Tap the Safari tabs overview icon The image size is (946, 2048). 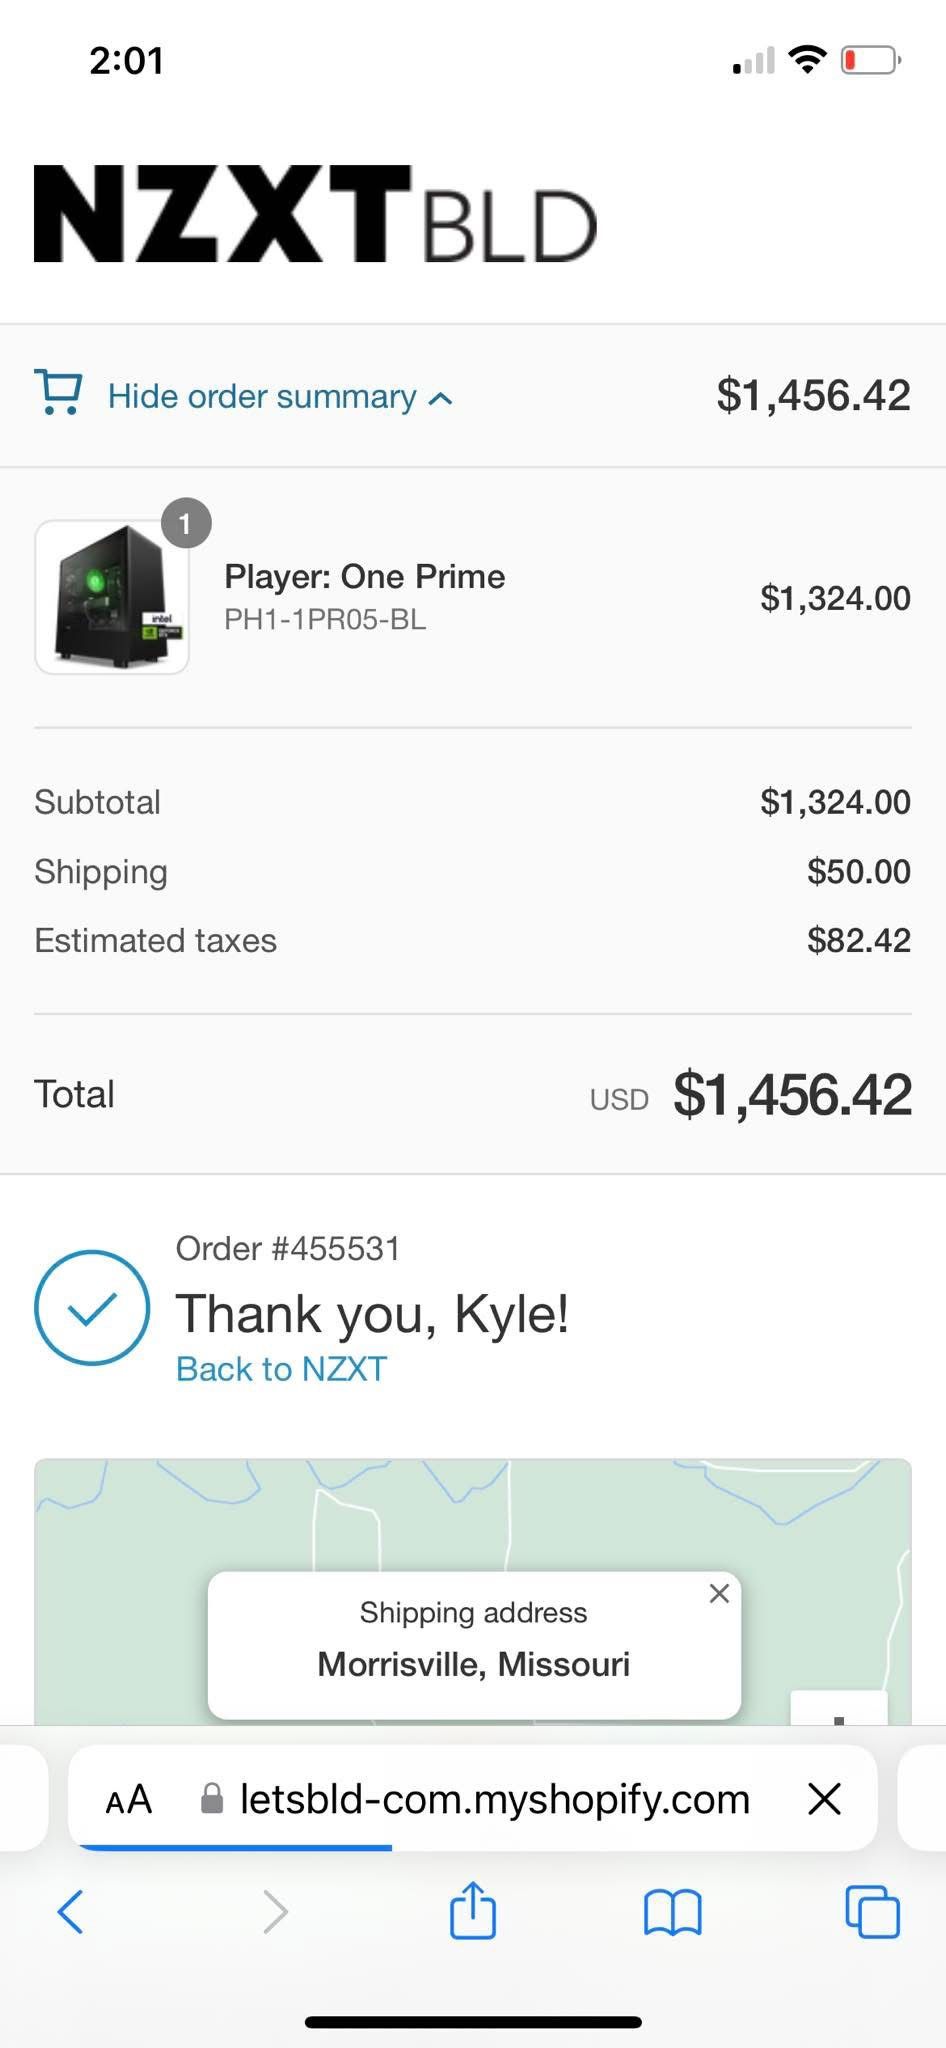point(873,1913)
